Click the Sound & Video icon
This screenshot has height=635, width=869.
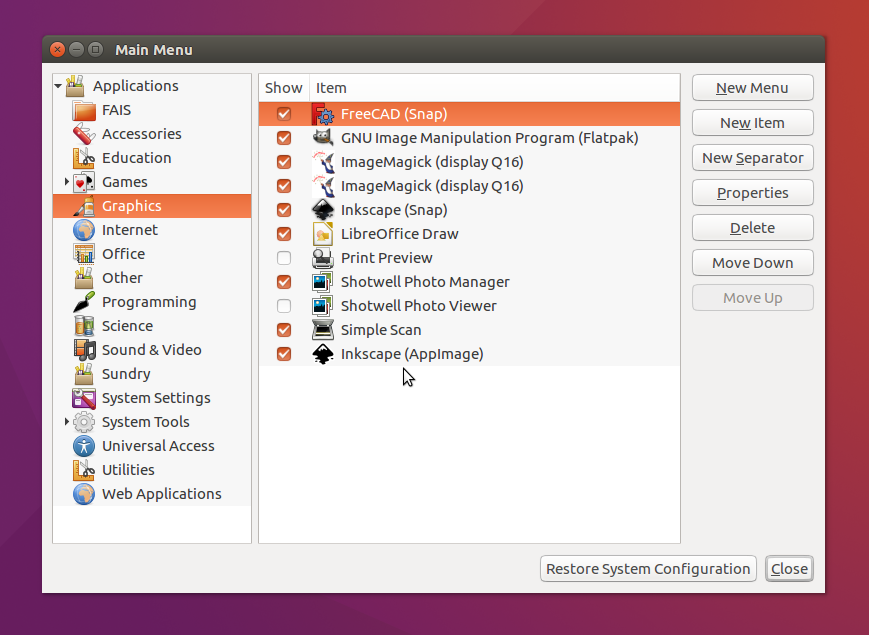tap(84, 350)
